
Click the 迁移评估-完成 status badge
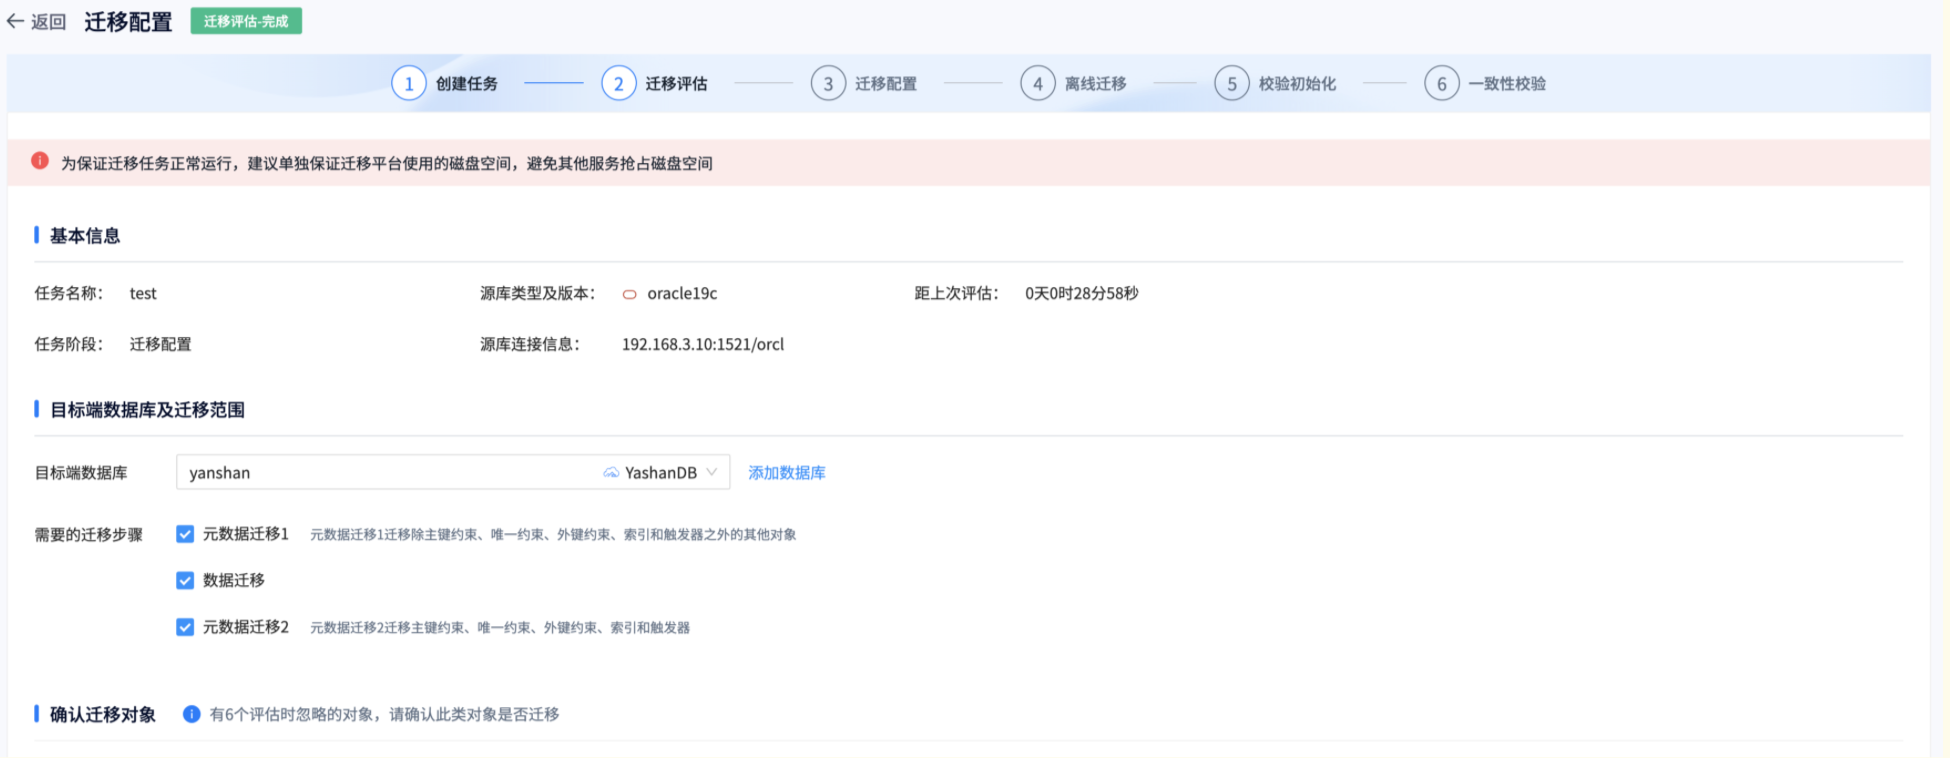(246, 21)
